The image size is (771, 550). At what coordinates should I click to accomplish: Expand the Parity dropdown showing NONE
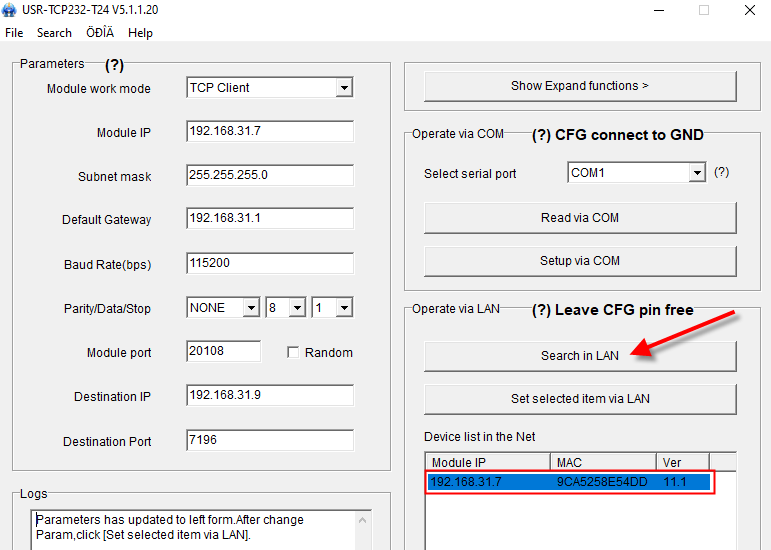click(x=251, y=308)
